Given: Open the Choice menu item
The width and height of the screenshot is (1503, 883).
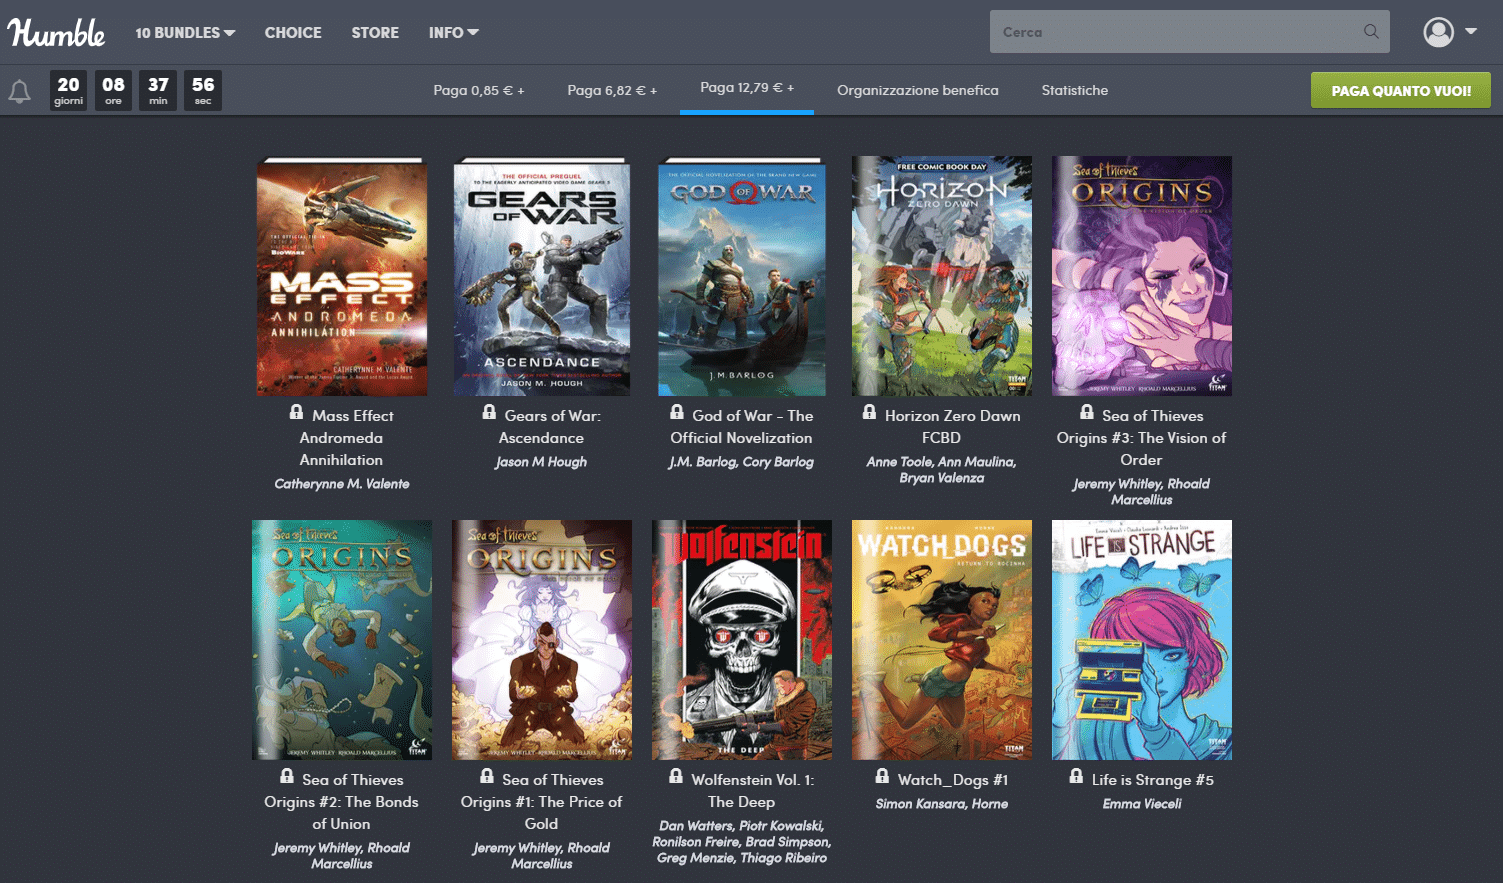Looking at the screenshot, I should (x=293, y=33).
